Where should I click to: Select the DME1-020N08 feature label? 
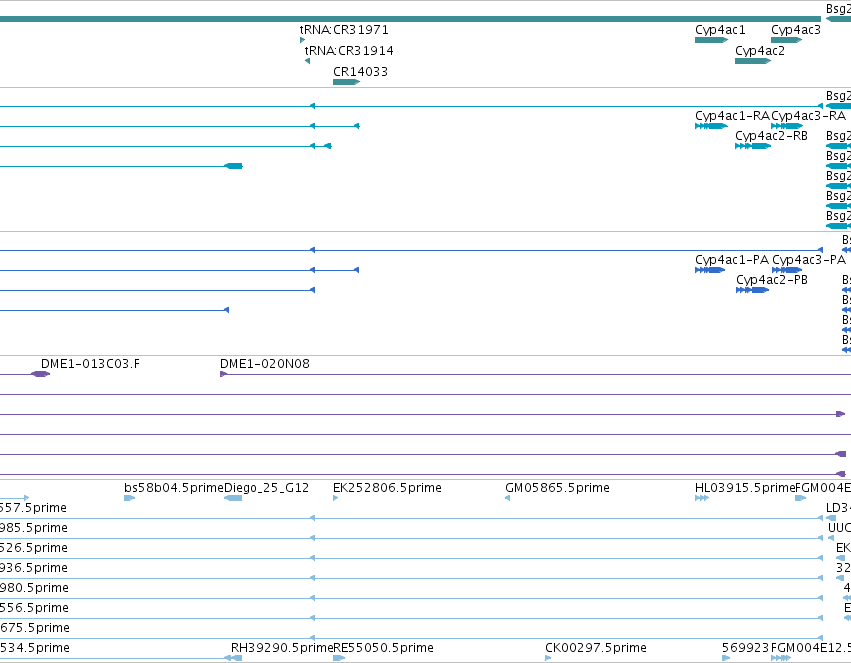coord(265,364)
